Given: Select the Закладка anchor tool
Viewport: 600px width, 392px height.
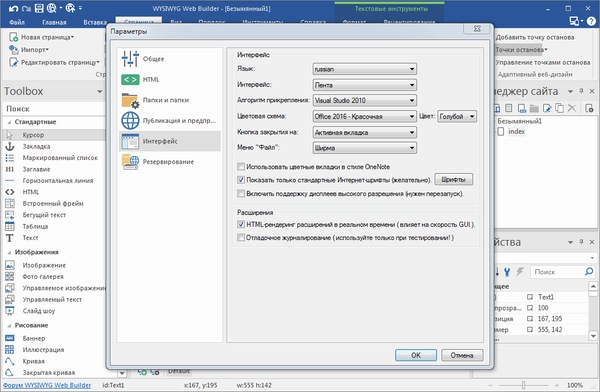Looking at the screenshot, I should (x=54, y=147).
